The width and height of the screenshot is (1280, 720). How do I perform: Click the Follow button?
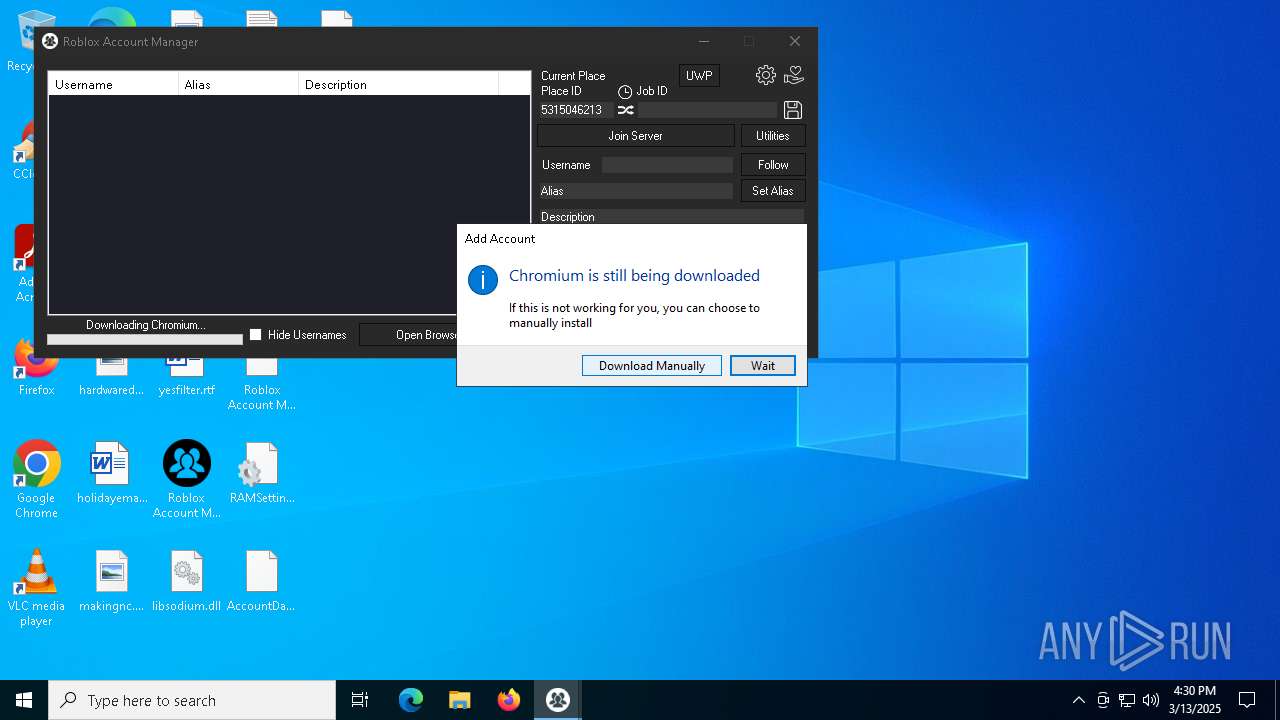773,165
